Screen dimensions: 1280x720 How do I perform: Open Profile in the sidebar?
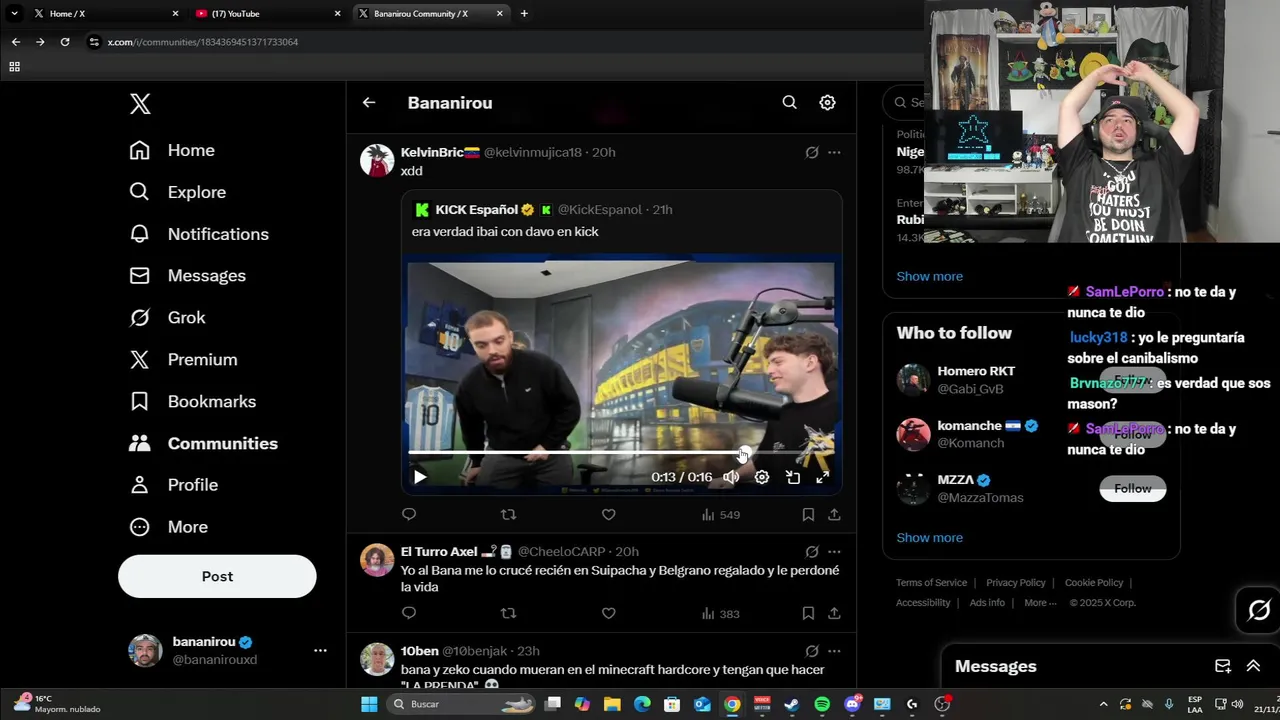coord(174,484)
